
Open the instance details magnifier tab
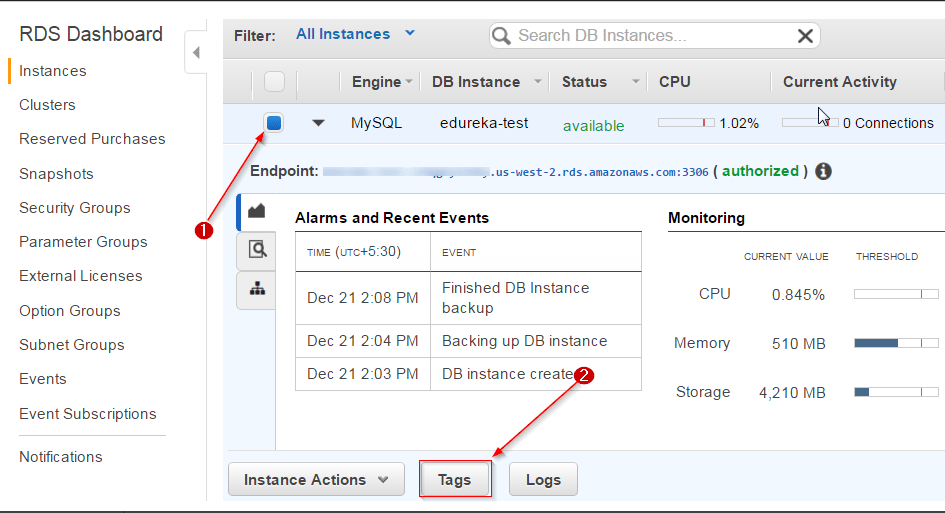coord(257,250)
